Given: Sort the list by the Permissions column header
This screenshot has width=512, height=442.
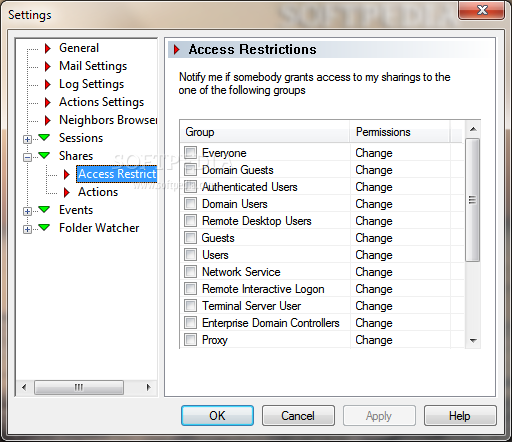Looking at the screenshot, I should pyautogui.click(x=400, y=132).
